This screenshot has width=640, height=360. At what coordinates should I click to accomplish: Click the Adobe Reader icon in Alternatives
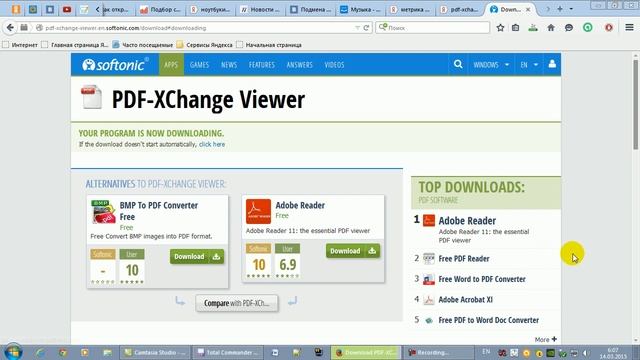pyautogui.click(x=258, y=211)
